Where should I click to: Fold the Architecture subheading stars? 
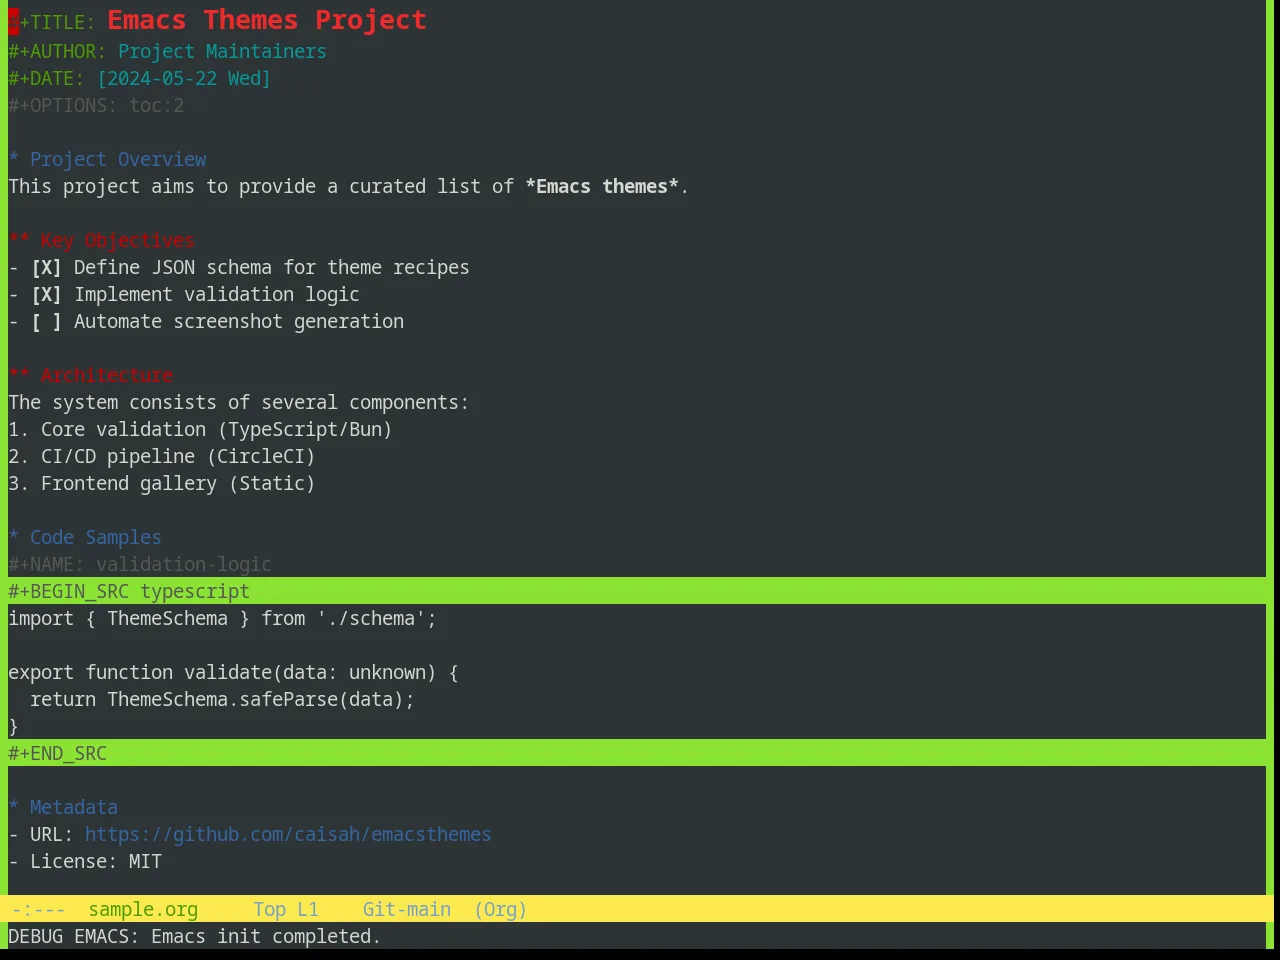pos(19,376)
